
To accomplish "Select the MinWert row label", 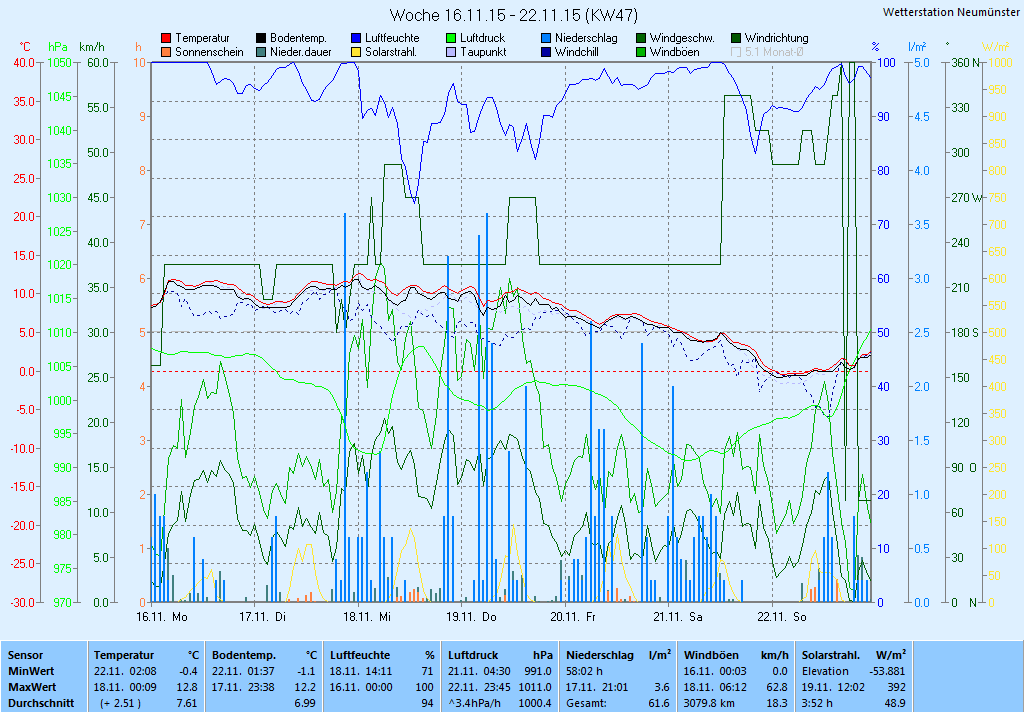I will [31, 672].
